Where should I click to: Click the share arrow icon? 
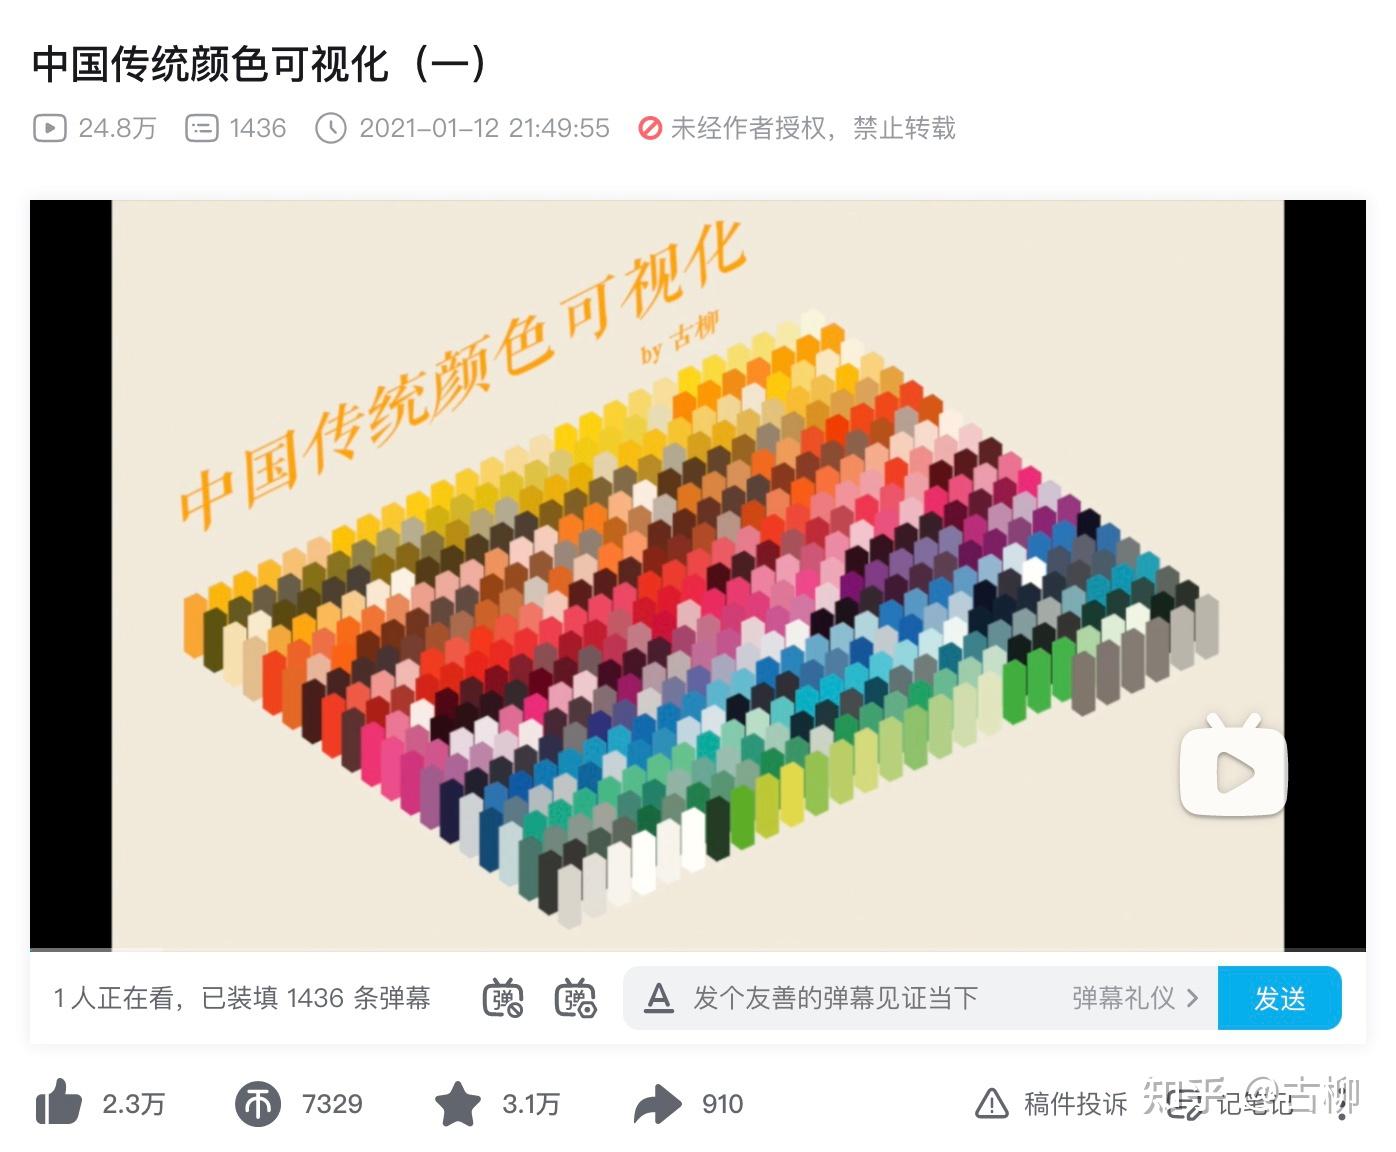(x=657, y=1105)
